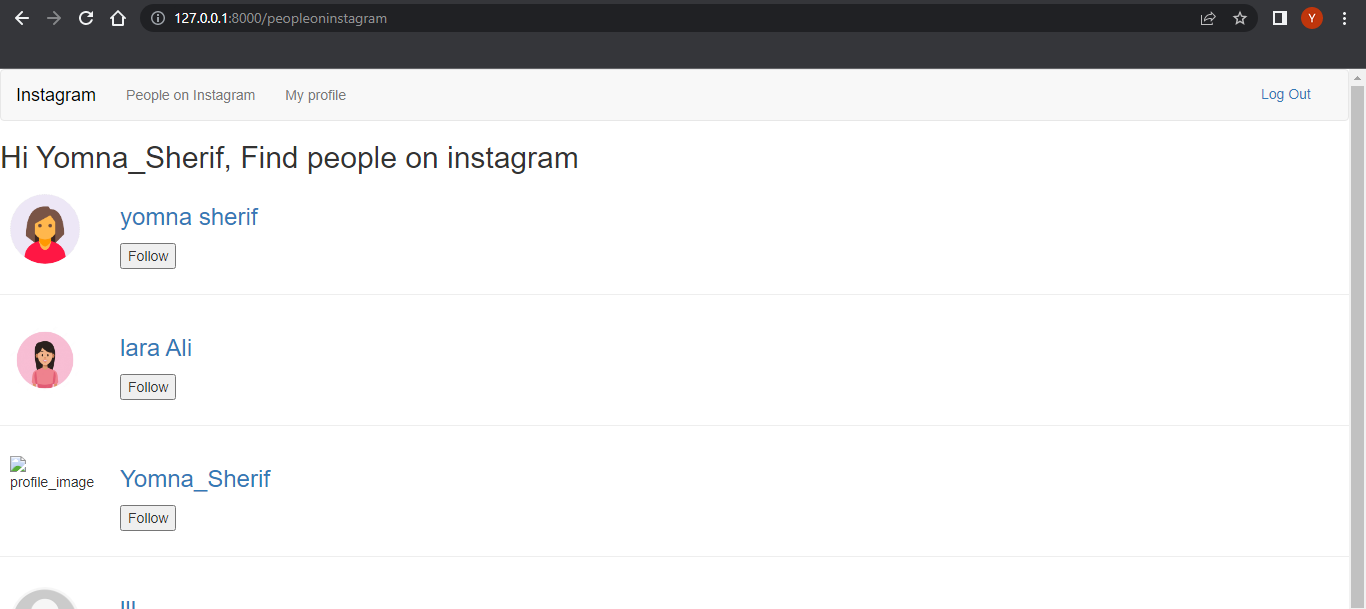
Task: Open the browser home page icon
Action: coord(117,18)
